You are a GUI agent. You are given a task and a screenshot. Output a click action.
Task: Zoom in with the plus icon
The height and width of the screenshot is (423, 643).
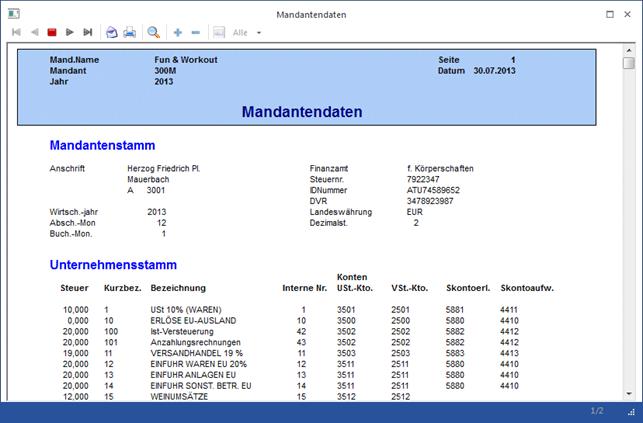[178, 32]
